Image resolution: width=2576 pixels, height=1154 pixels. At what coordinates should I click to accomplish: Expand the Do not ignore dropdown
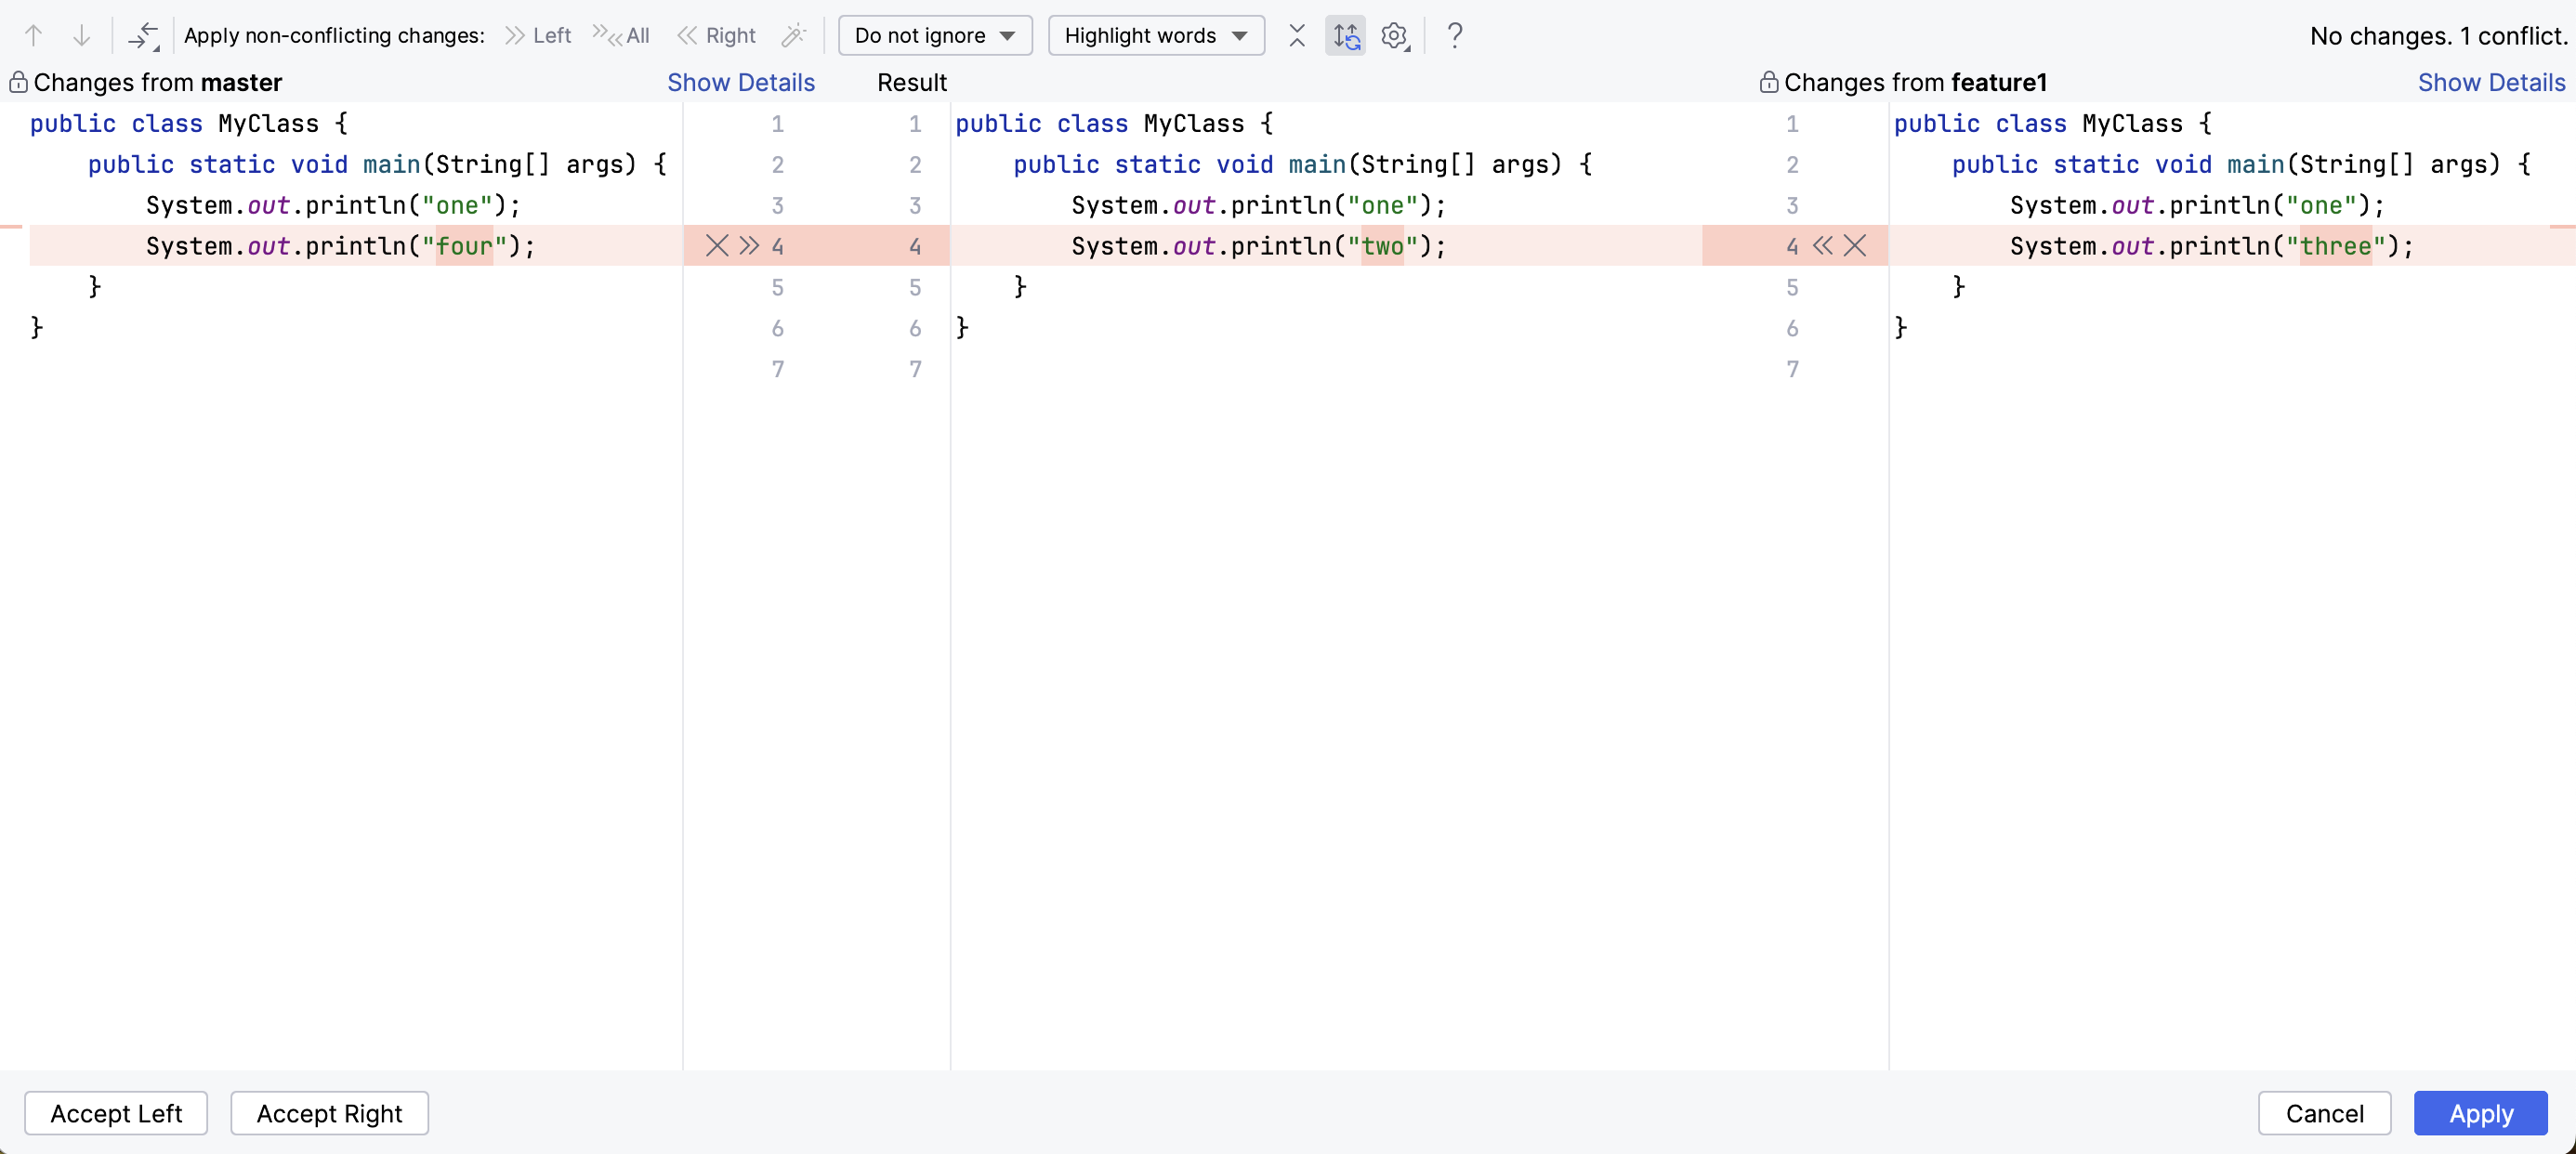[x=933, y=34]
